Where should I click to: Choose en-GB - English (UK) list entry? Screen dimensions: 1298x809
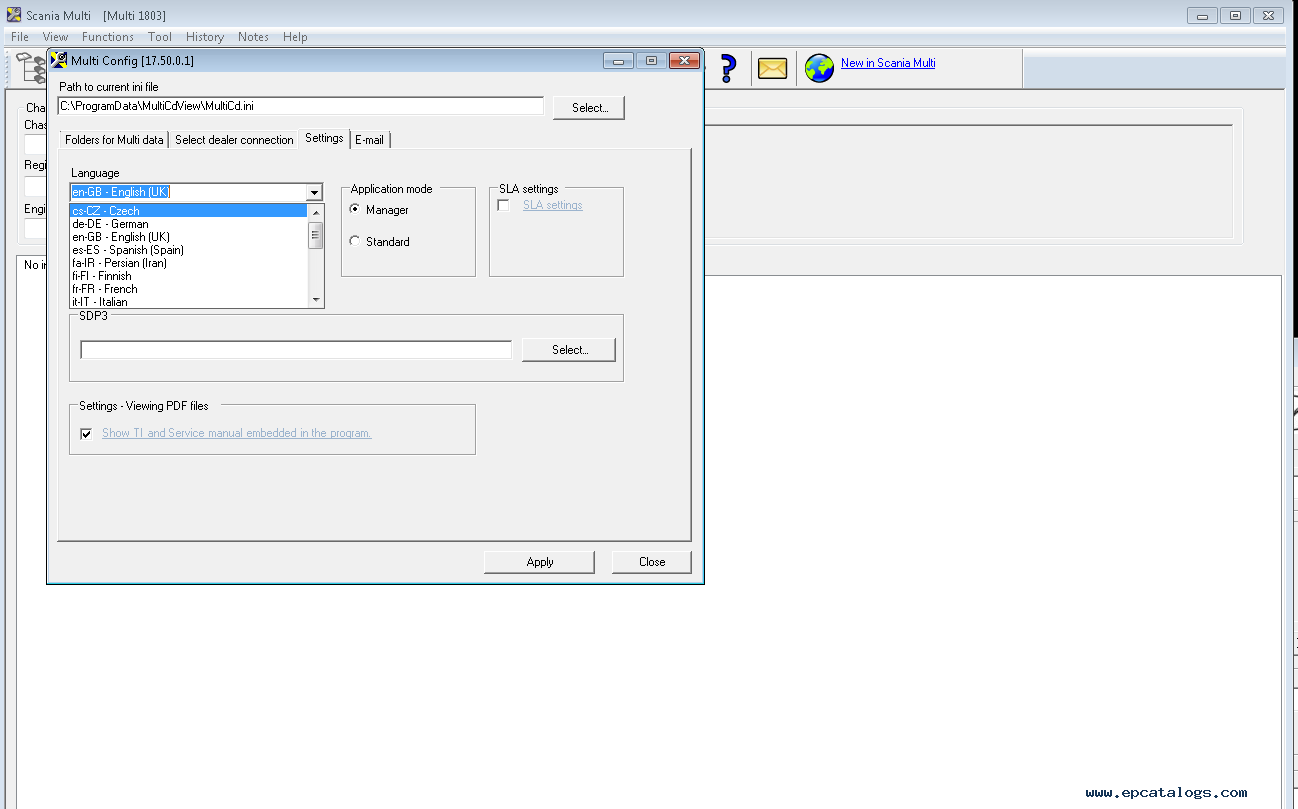coord(188,237)
